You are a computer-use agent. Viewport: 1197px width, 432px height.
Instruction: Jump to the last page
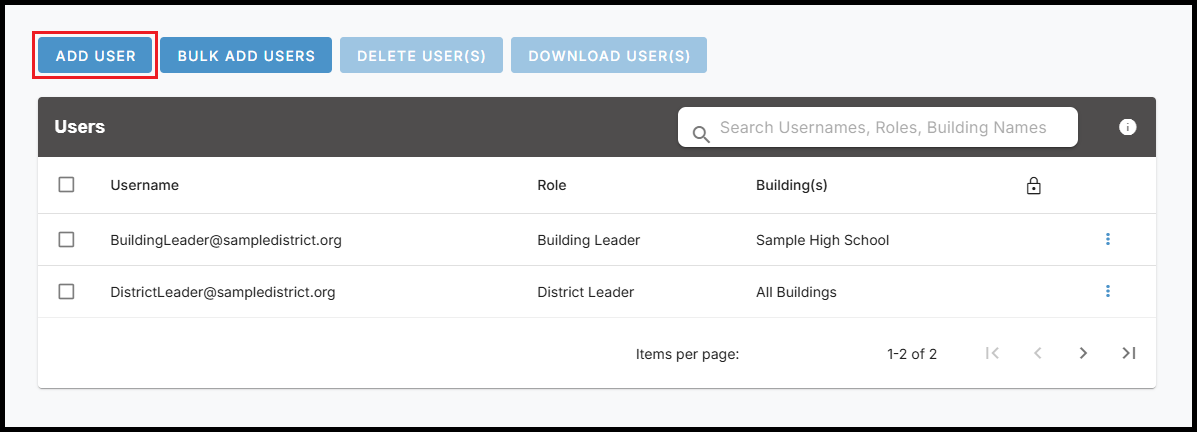(x=1128, y=353)
